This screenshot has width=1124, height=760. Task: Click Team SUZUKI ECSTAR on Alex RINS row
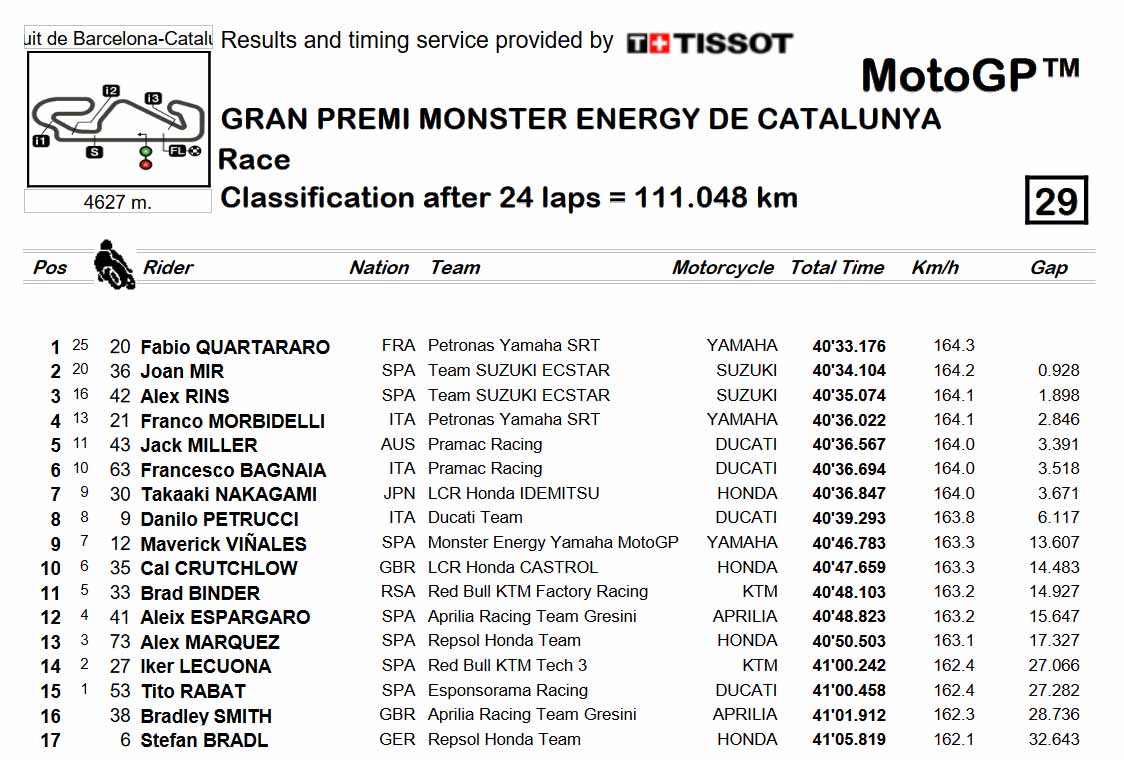[x=518, y=395]
